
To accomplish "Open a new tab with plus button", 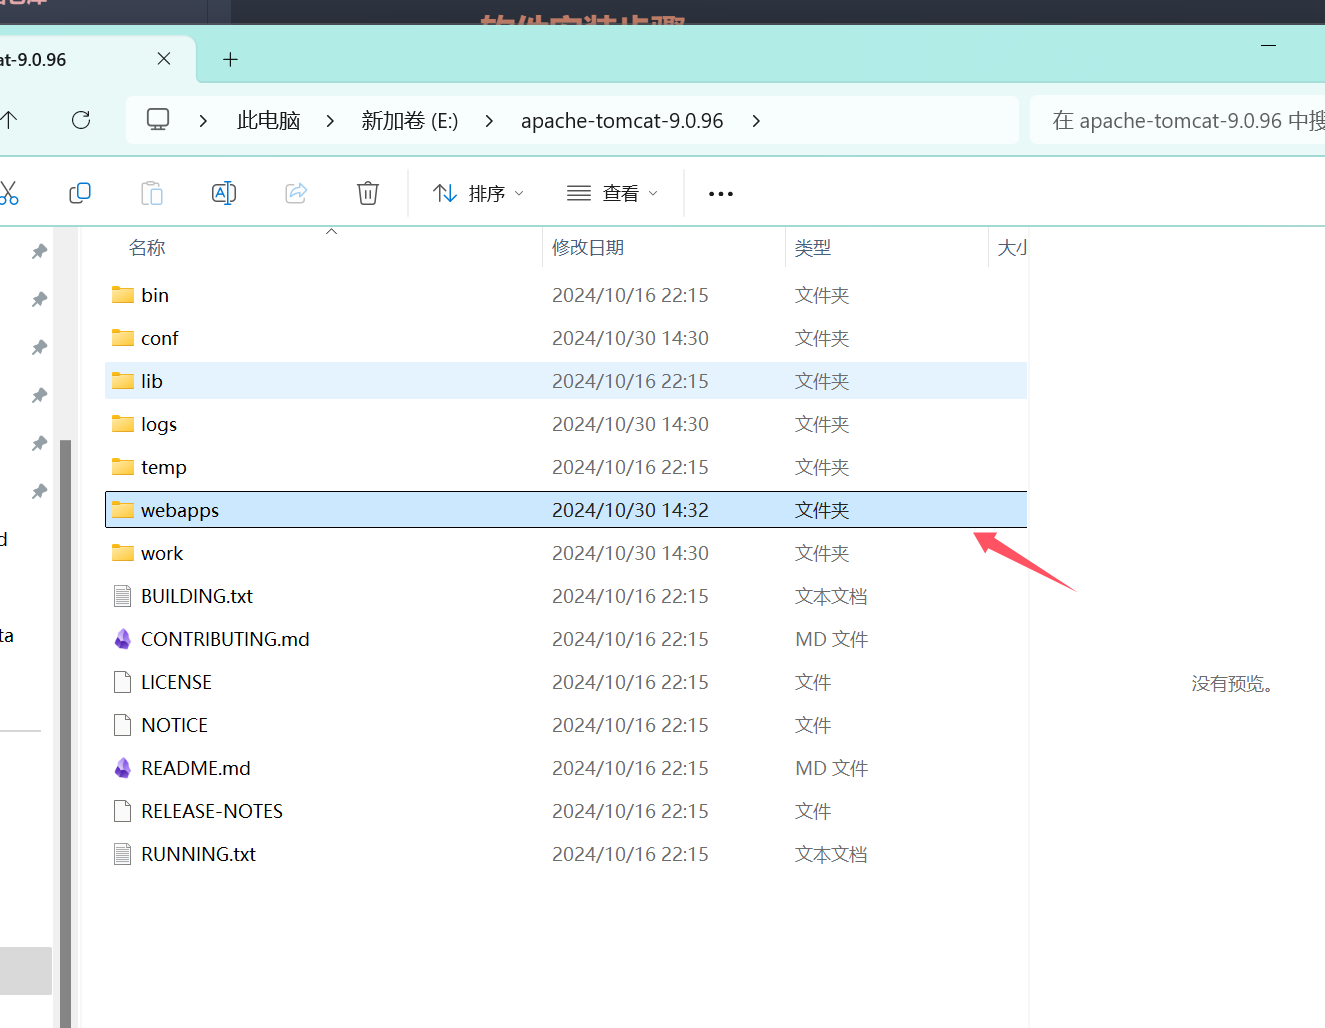I will coord(230,60).
